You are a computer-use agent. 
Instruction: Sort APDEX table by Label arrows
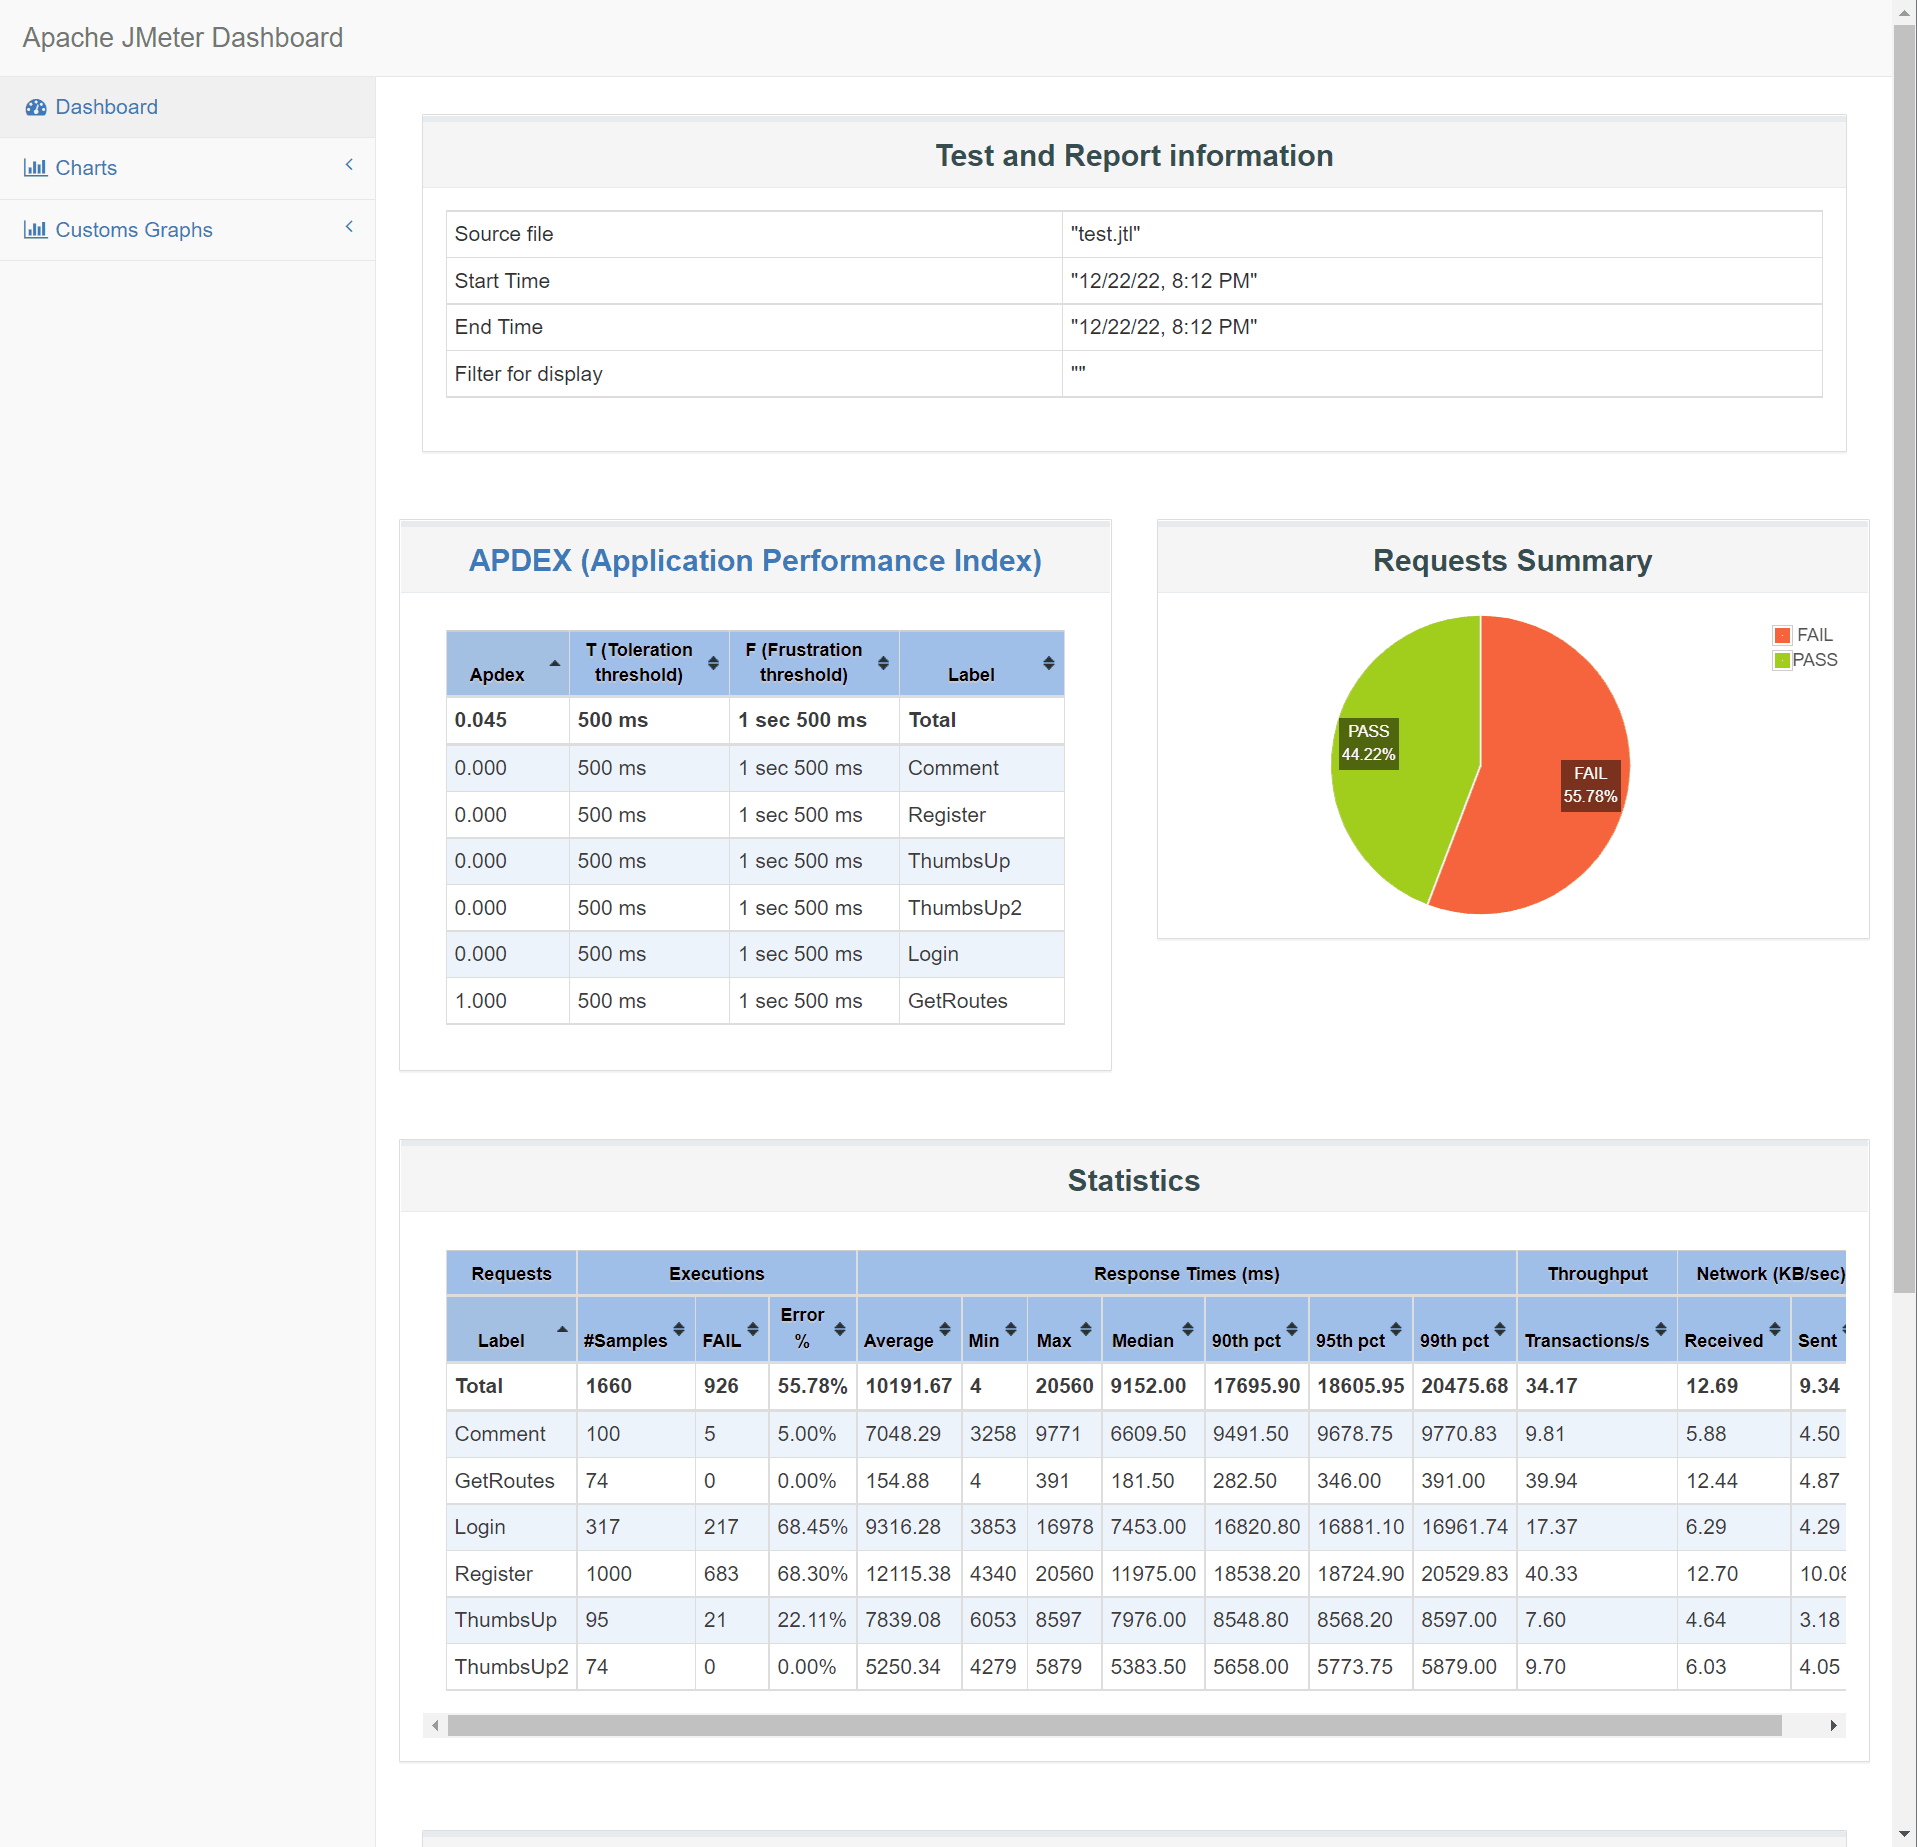tap(1048, 663)
